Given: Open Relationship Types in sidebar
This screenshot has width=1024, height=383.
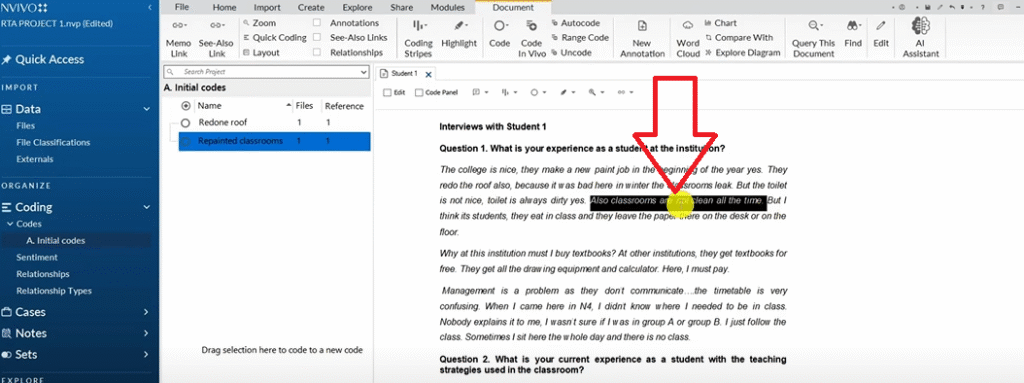Looking at the screenshot, I should (54, 291).
